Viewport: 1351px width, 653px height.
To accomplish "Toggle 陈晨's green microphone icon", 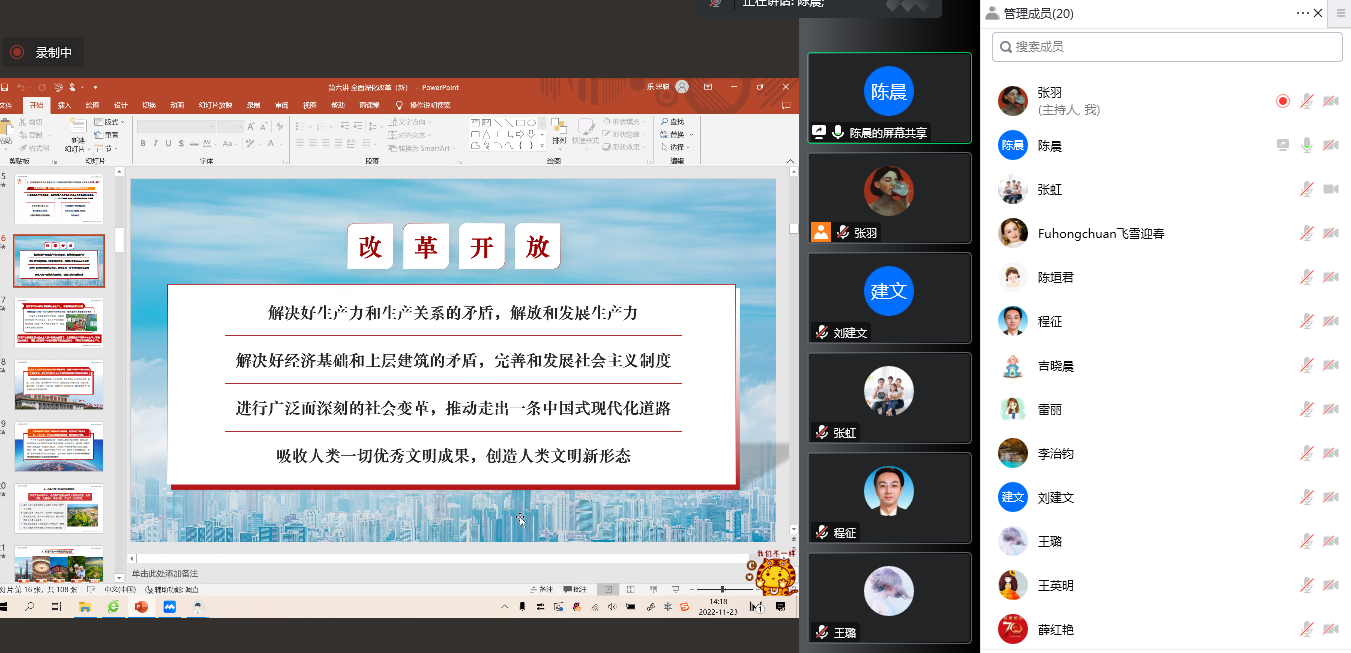I will pyautogui.click(x=1306, y=145).
